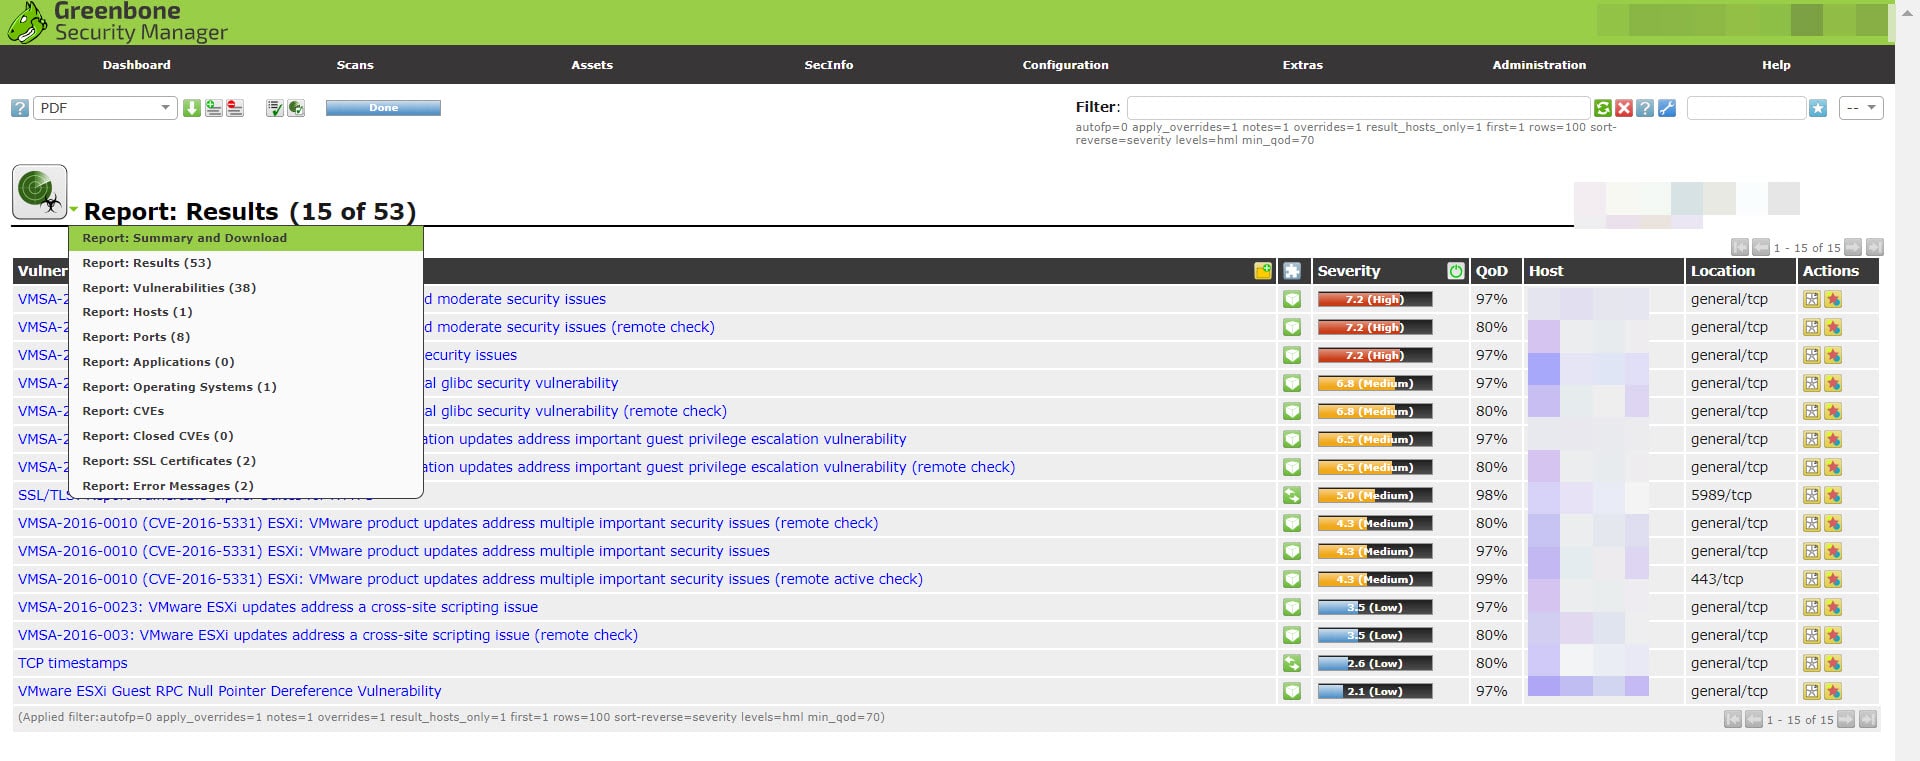Open the SecInfo navigation menu
This screenshot has height=761, width=1920.
click(829, 65)
